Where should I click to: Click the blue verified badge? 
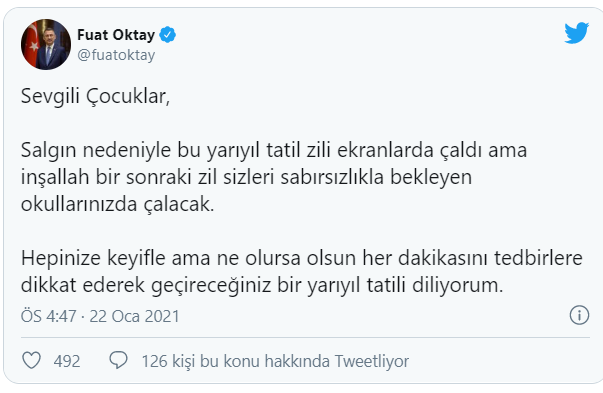pos(168,35)
